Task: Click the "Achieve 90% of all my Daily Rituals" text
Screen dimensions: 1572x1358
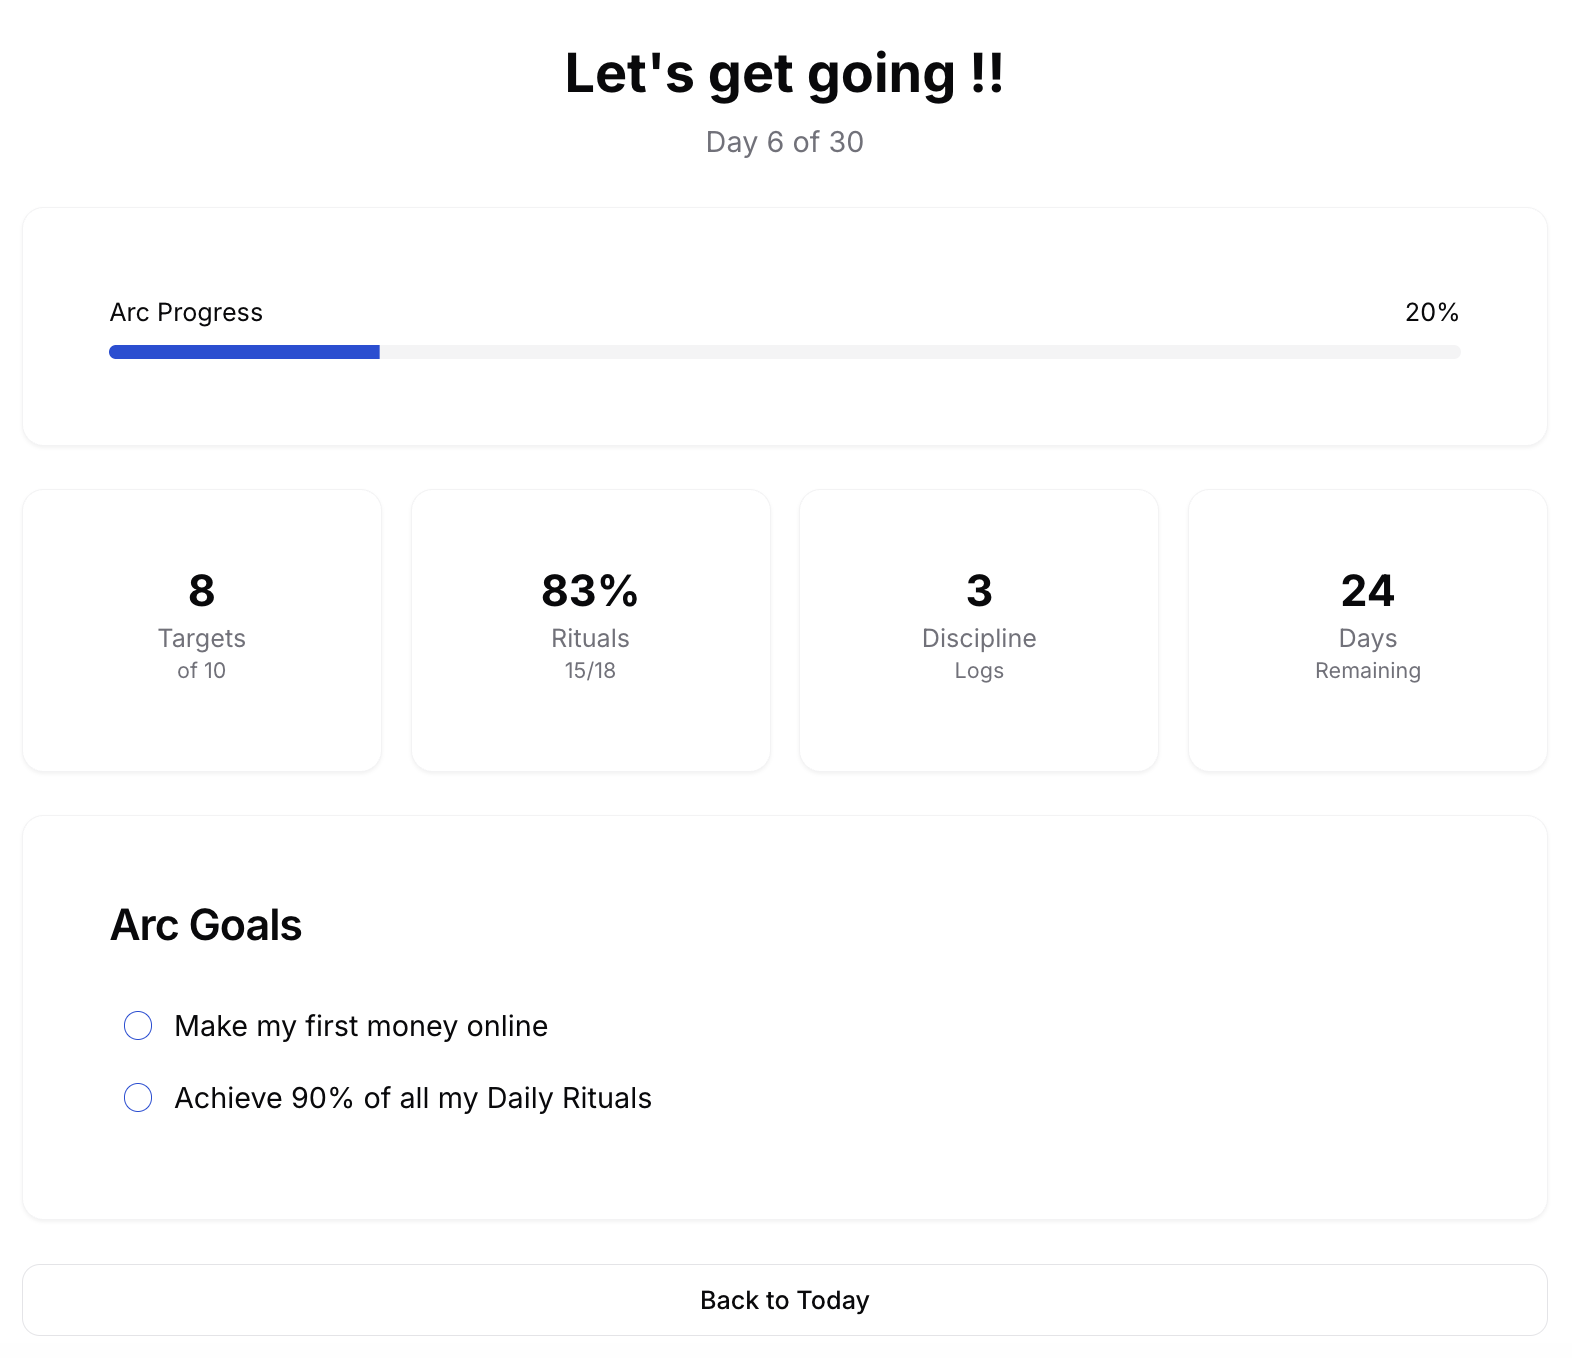Action: point(413,1098)
